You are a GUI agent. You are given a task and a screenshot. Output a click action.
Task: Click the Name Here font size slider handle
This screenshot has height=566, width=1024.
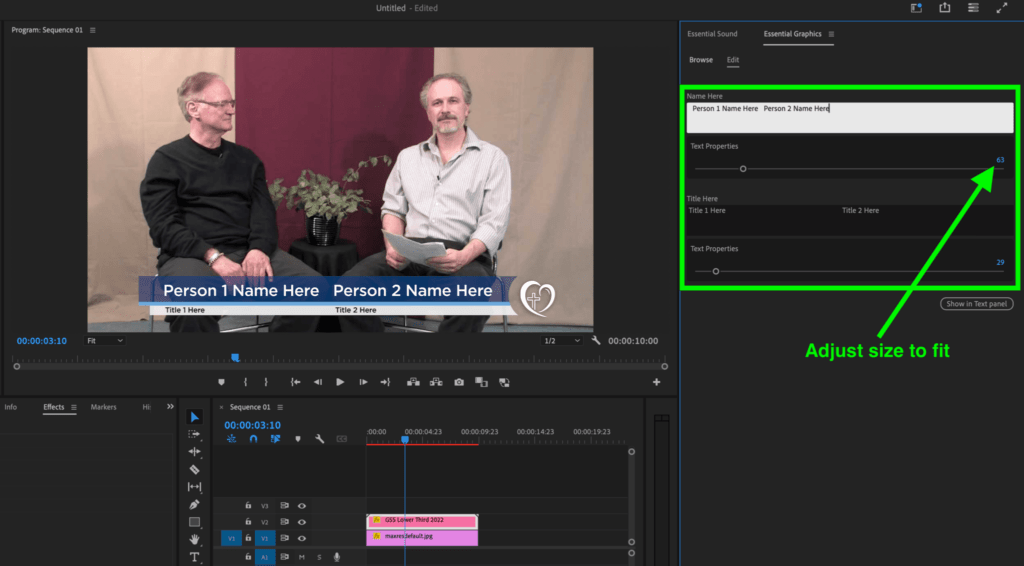pyautogui.click(x=743, y=169)
